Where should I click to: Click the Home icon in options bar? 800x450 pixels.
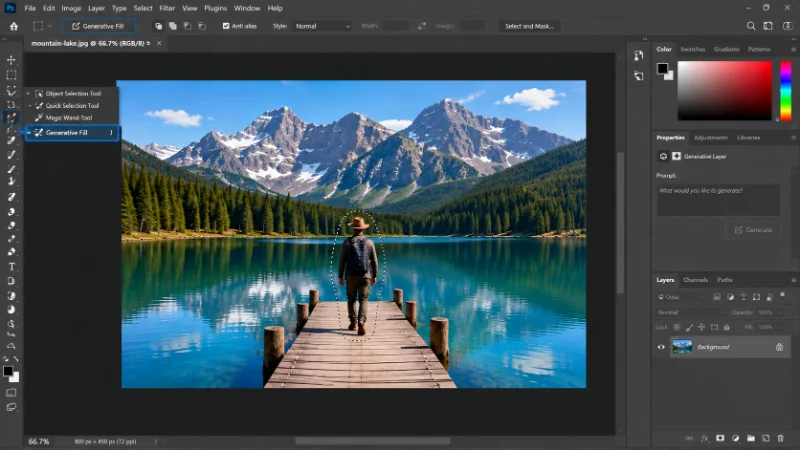[14, 26]
